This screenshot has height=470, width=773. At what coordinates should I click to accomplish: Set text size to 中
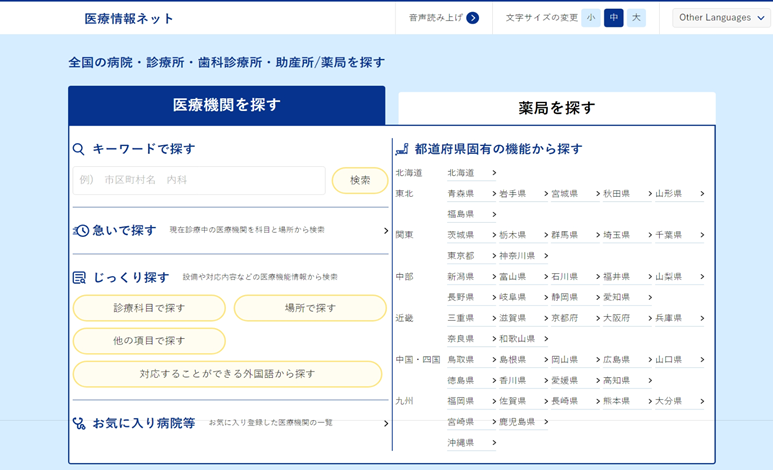coord(613,18)
